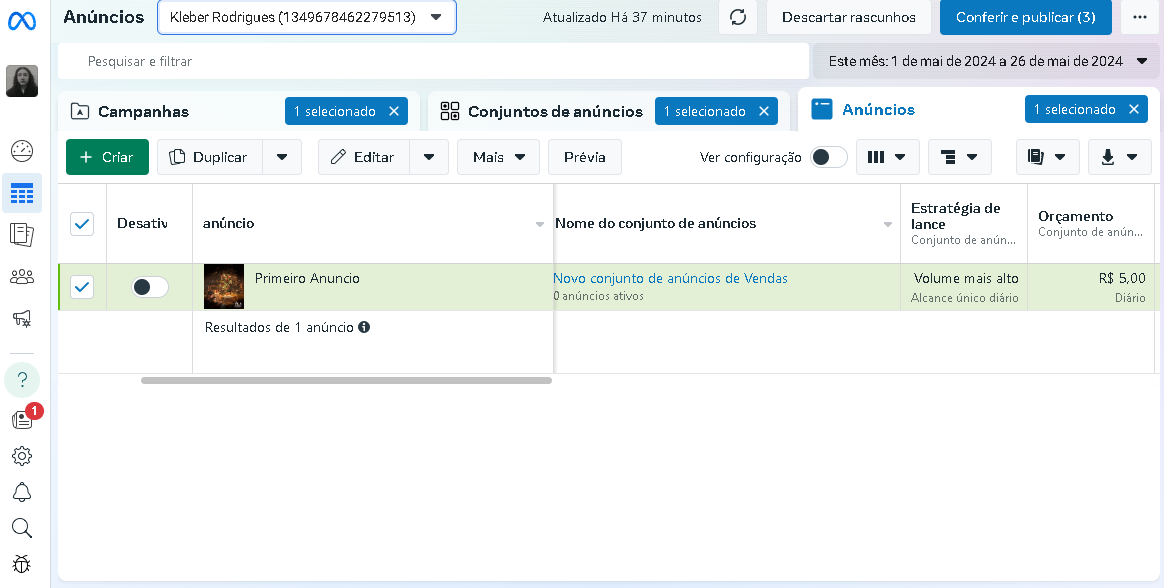Viewport: 1164px width, 588px height.
Task: Open the Este mês date range dropdown
Action: [x=987, y=61]
